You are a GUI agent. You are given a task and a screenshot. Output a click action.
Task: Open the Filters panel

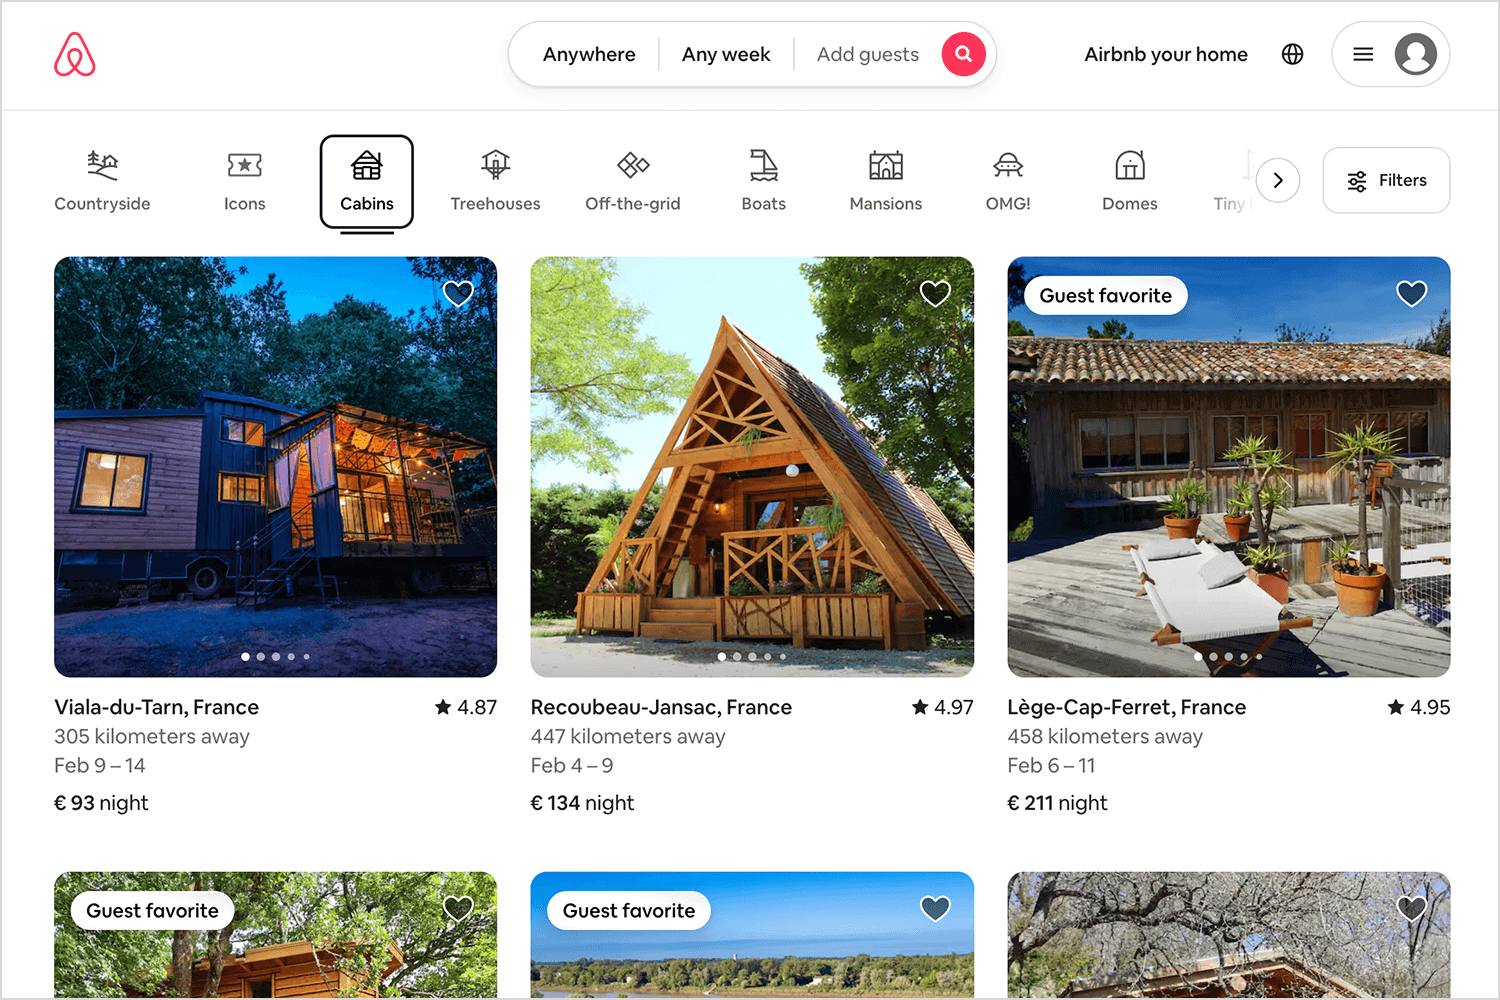[1386, 180]
